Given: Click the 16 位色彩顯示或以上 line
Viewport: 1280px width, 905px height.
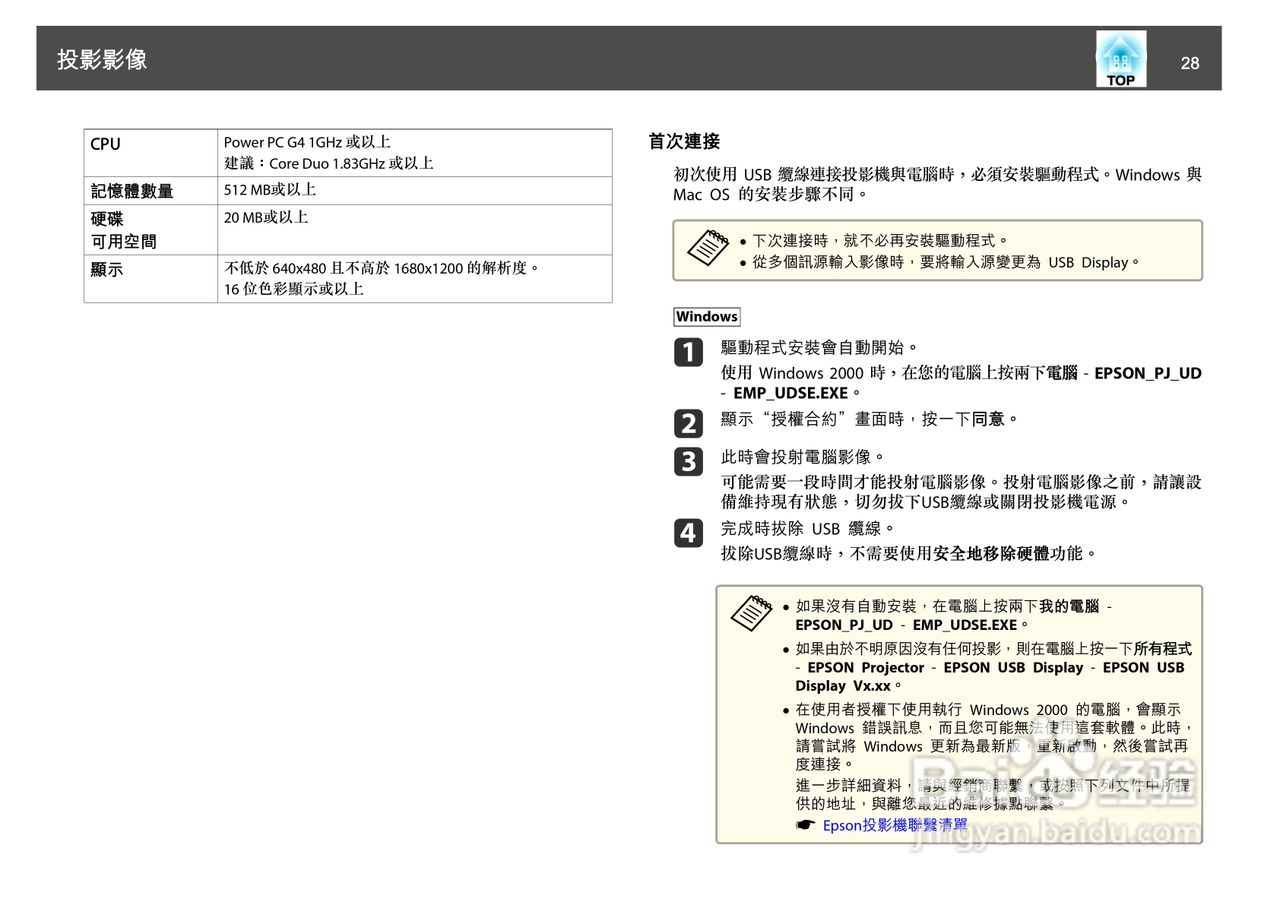Looking at the screenshot, I should point(293,289).
